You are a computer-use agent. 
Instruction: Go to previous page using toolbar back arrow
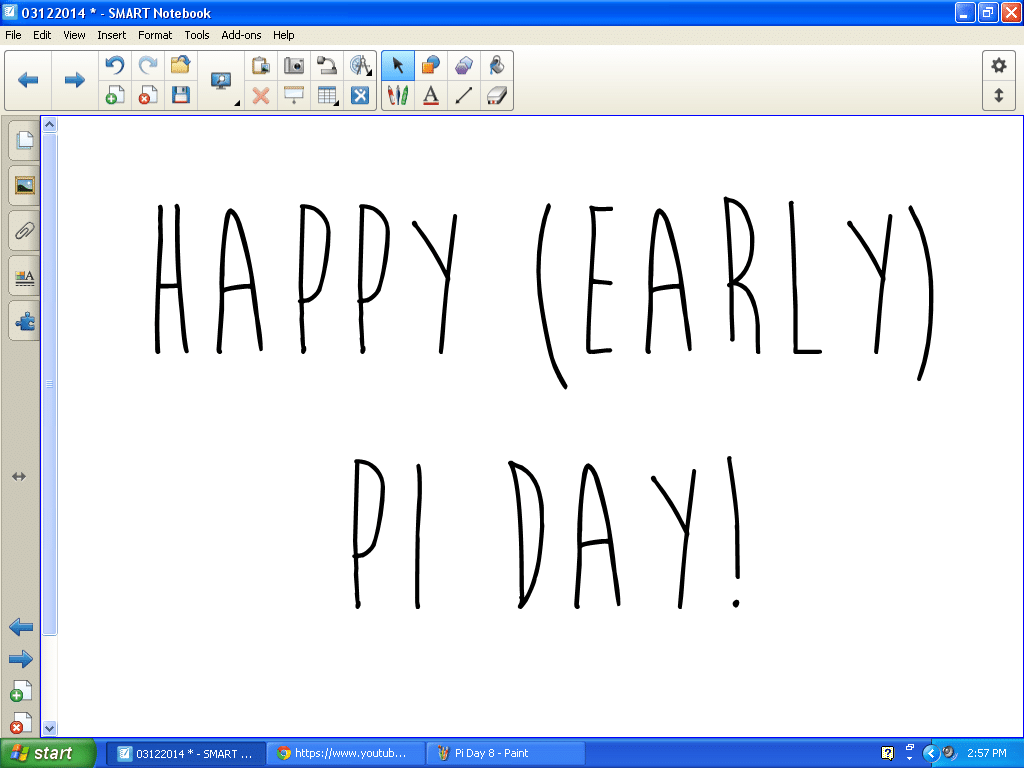(28, 80)
